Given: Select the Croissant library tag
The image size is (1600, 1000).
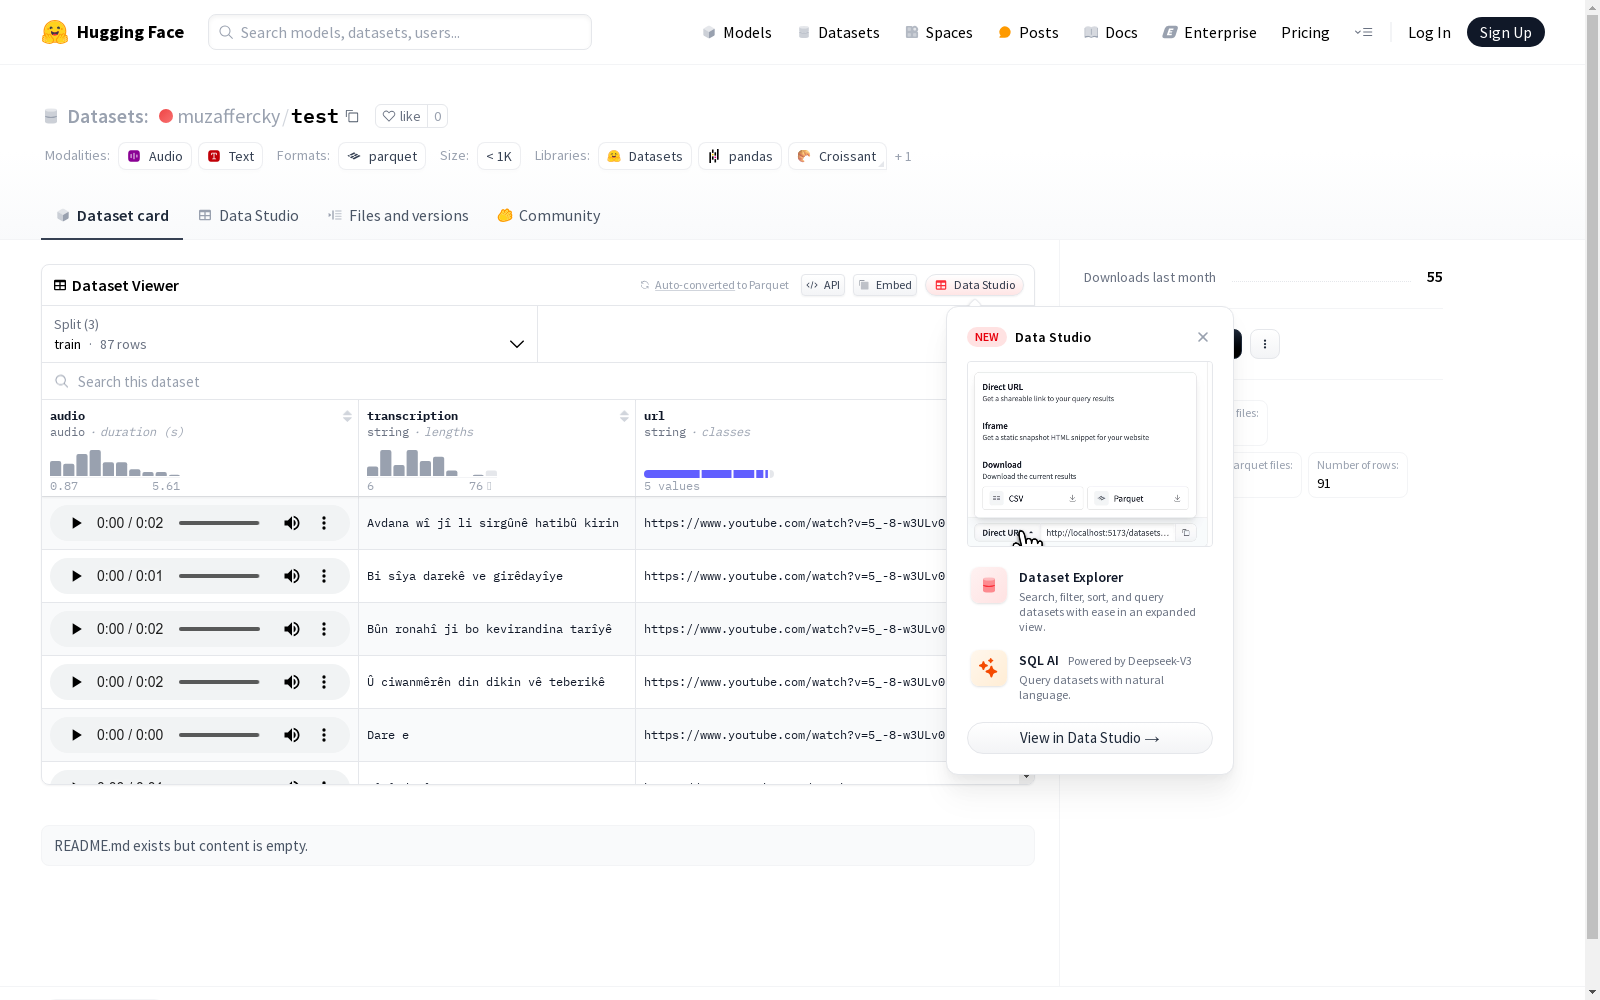Looking at the screenshot, I should click(837, 156).
